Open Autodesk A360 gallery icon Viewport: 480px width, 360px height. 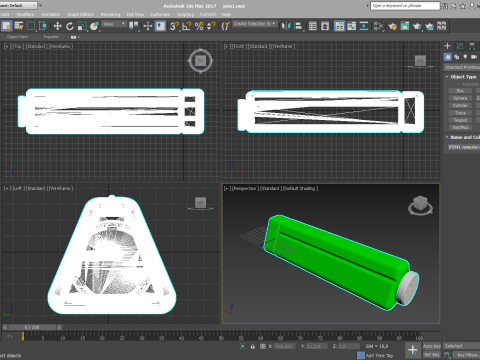(442, 26)
